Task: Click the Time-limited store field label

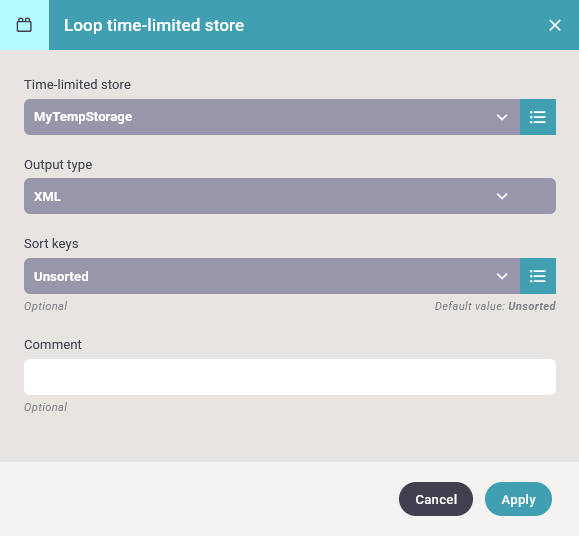Action: pyautogui.click(x=77, y=85)
